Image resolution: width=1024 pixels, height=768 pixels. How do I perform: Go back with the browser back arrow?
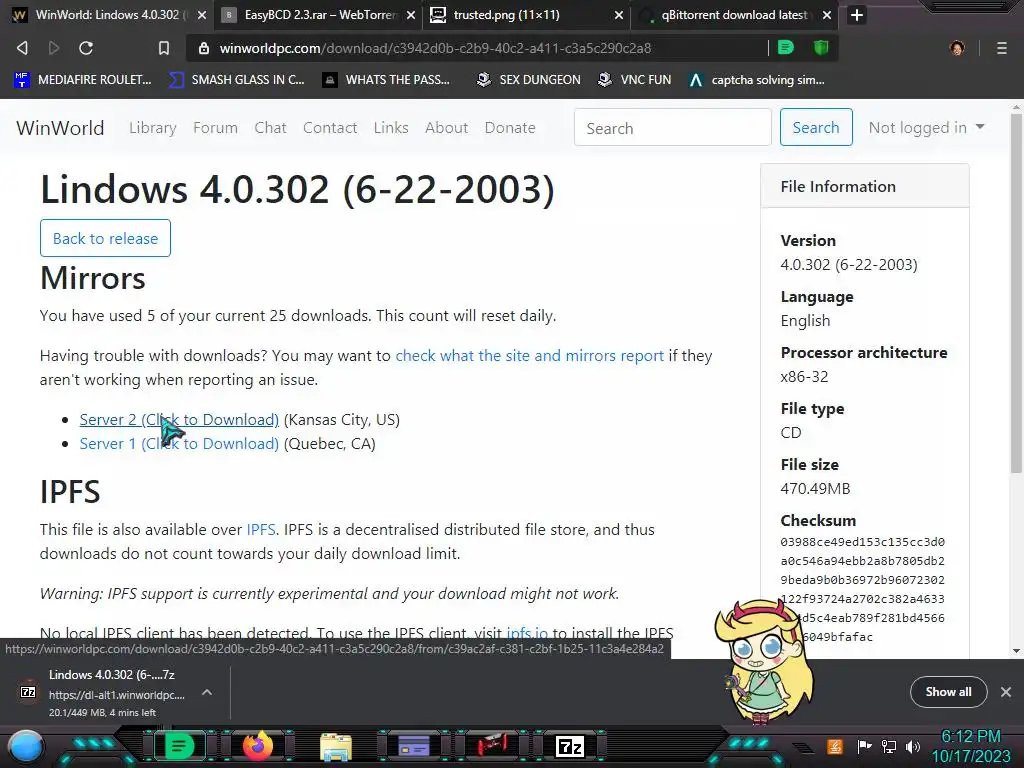tap(22, 48)
